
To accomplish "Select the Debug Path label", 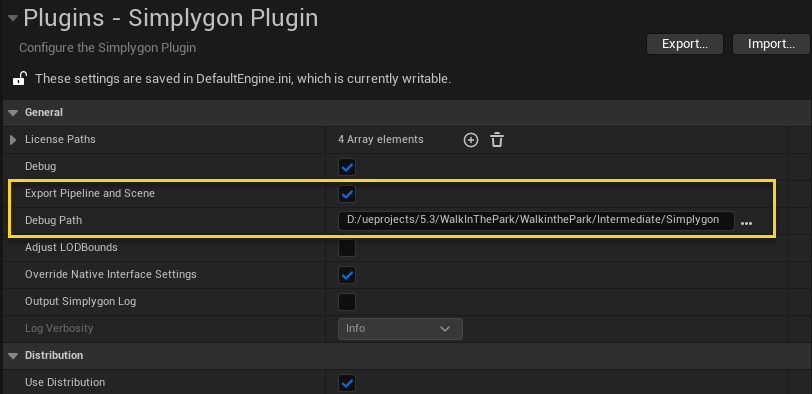I will pos(53,221).
